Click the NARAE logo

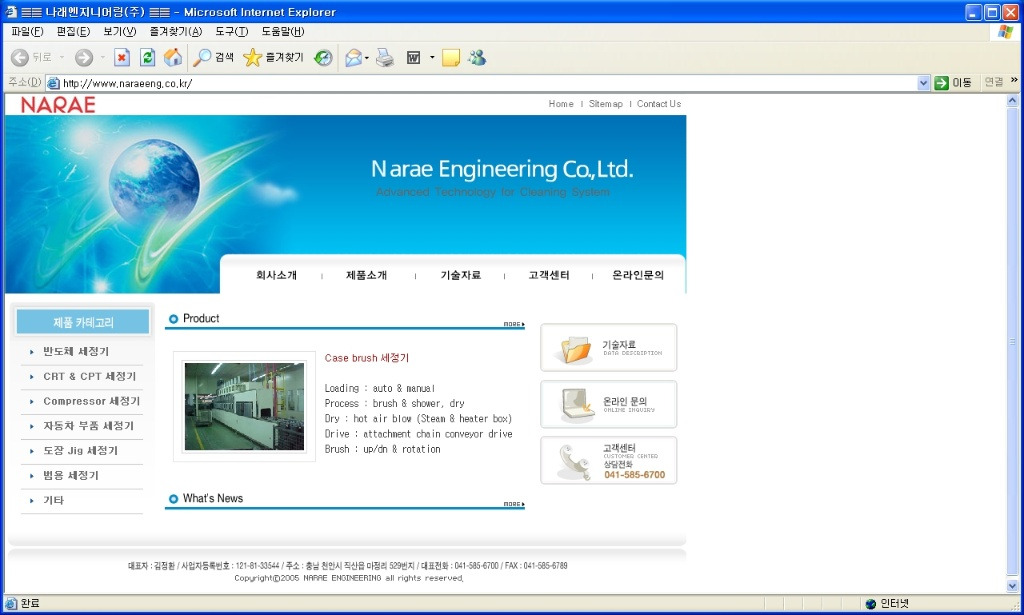(58, 104)
